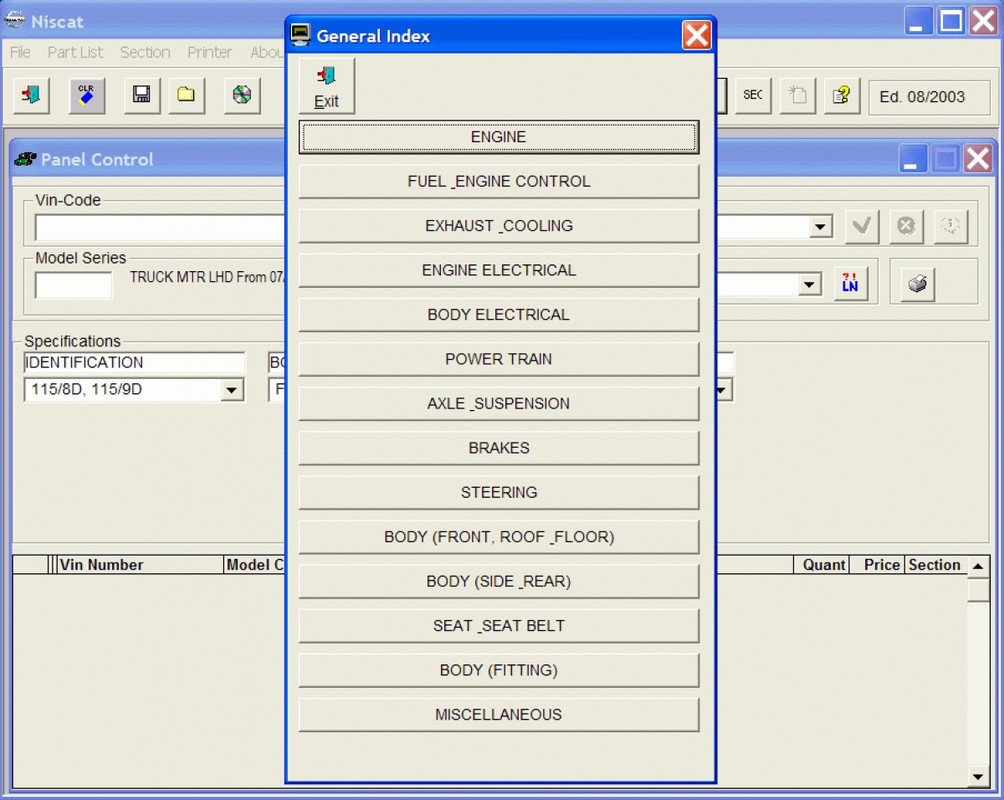
Task: Click the IDENTIFICATION specification field
Action: (x=134, y=363)
